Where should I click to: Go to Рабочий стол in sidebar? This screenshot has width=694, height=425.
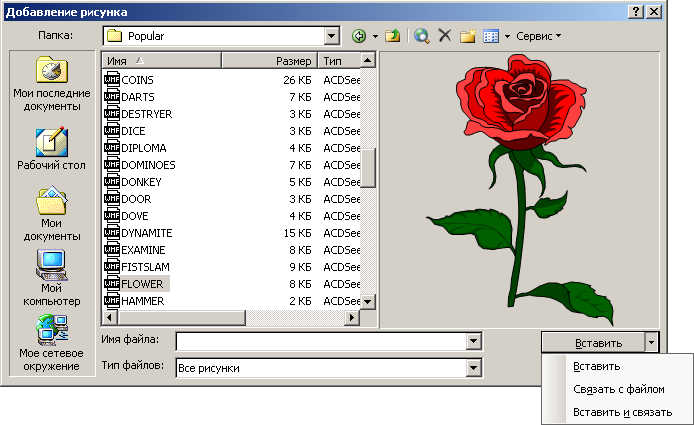[x=51, y=149]
